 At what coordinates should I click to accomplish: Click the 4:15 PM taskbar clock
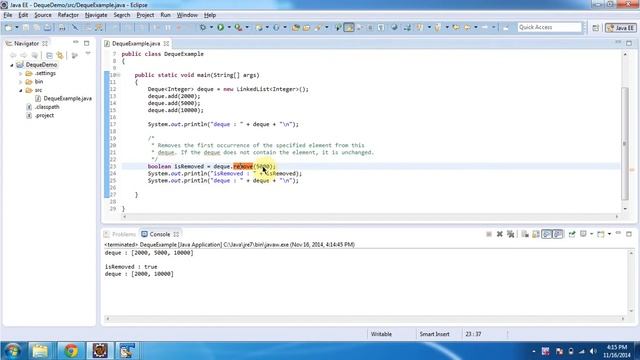coord(617,347)
